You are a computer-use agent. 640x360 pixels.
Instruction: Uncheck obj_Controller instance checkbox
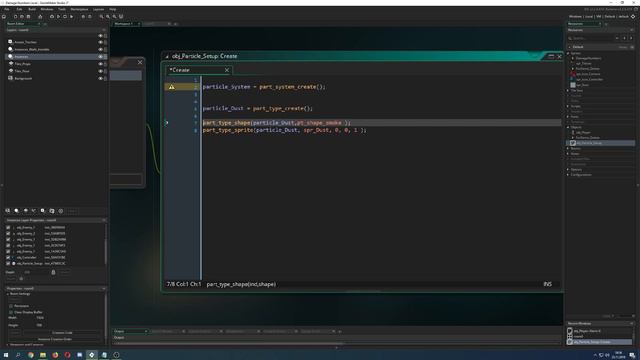(8, 258)
